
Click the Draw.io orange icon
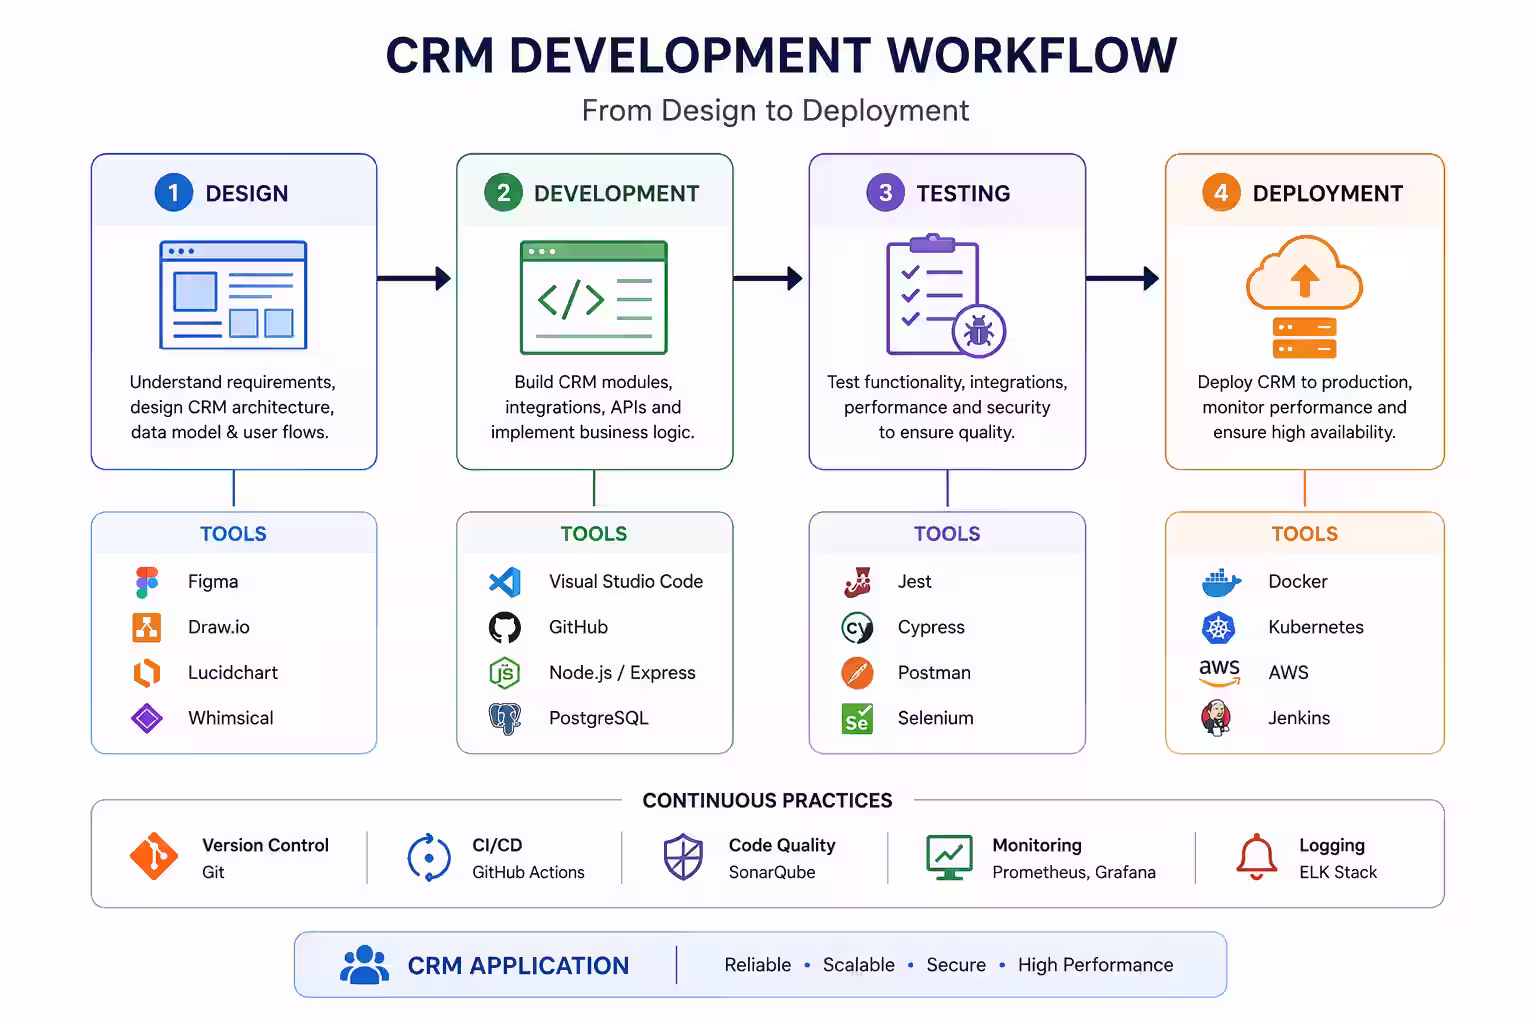click(x=147, y=627)
